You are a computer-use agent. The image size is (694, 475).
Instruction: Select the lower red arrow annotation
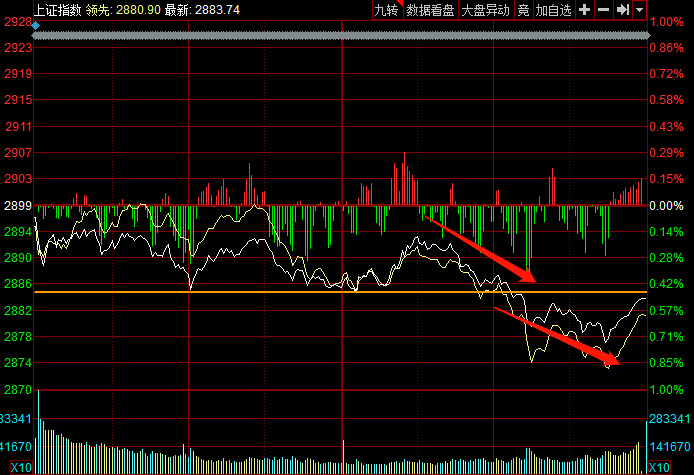[557, 336]
